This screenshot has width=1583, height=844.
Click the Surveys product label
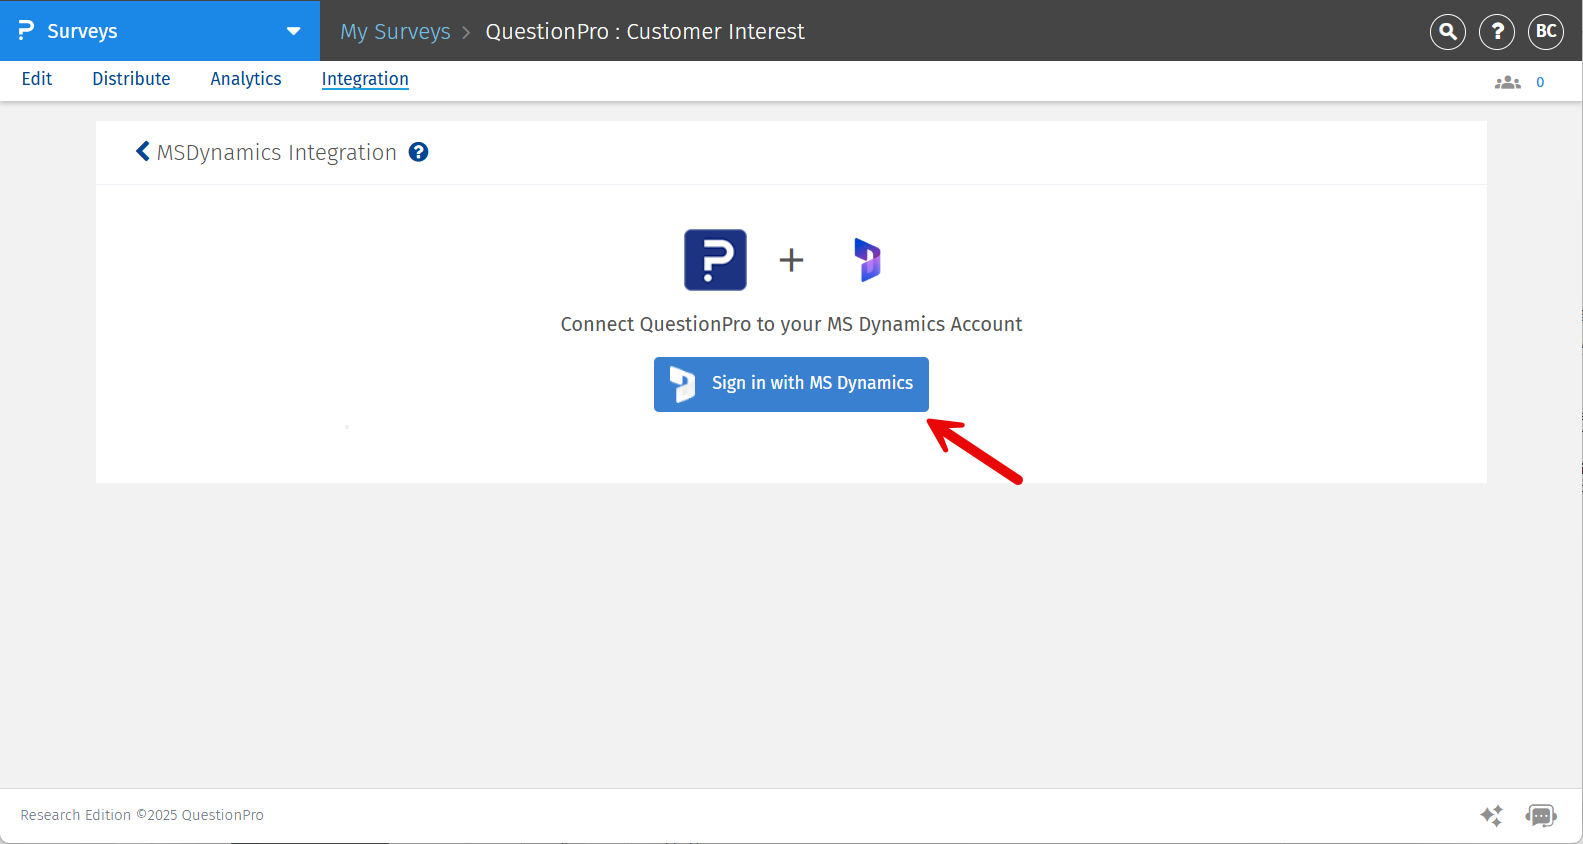coord(82,31)
